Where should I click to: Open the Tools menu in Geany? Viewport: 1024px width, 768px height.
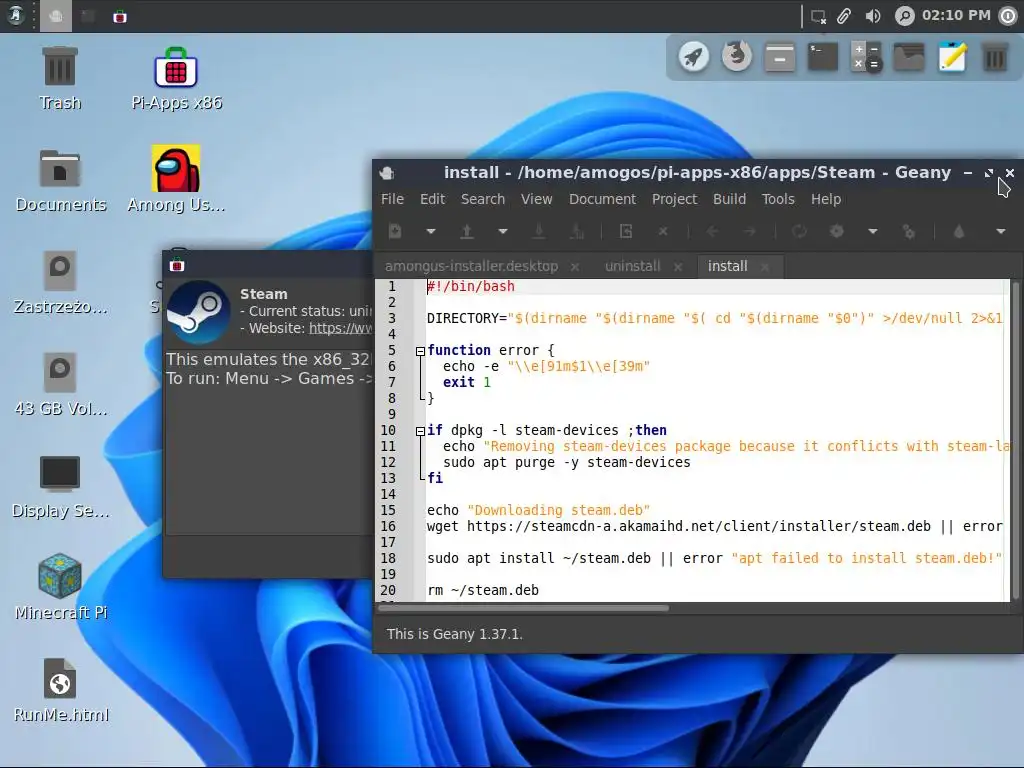click(778, 199)
